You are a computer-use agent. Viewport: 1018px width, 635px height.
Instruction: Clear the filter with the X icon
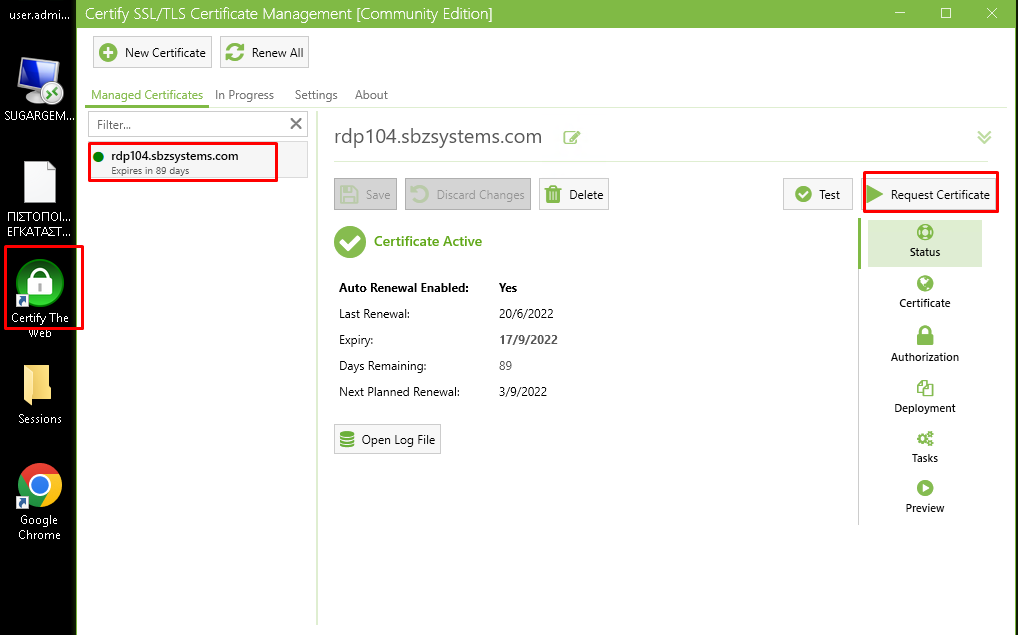coord(296,124)
